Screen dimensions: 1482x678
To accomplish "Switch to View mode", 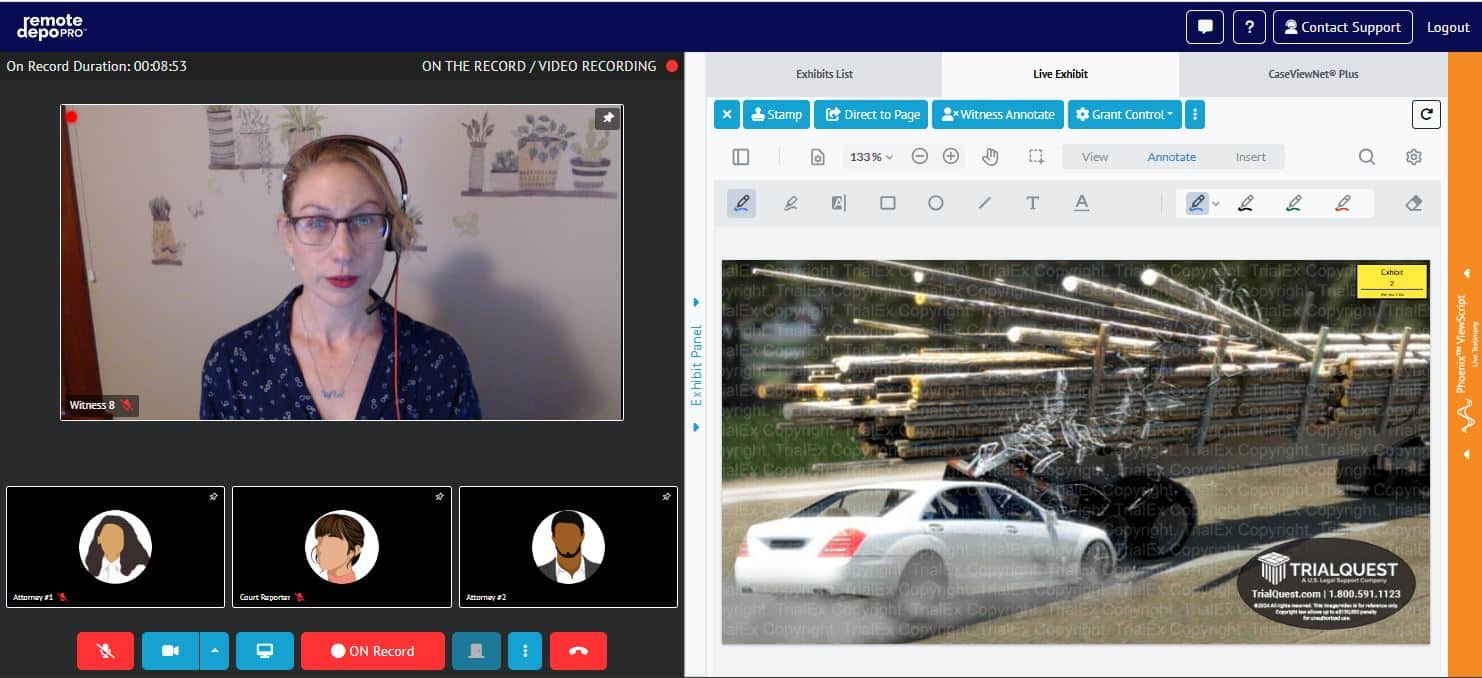I will 1095,157.
